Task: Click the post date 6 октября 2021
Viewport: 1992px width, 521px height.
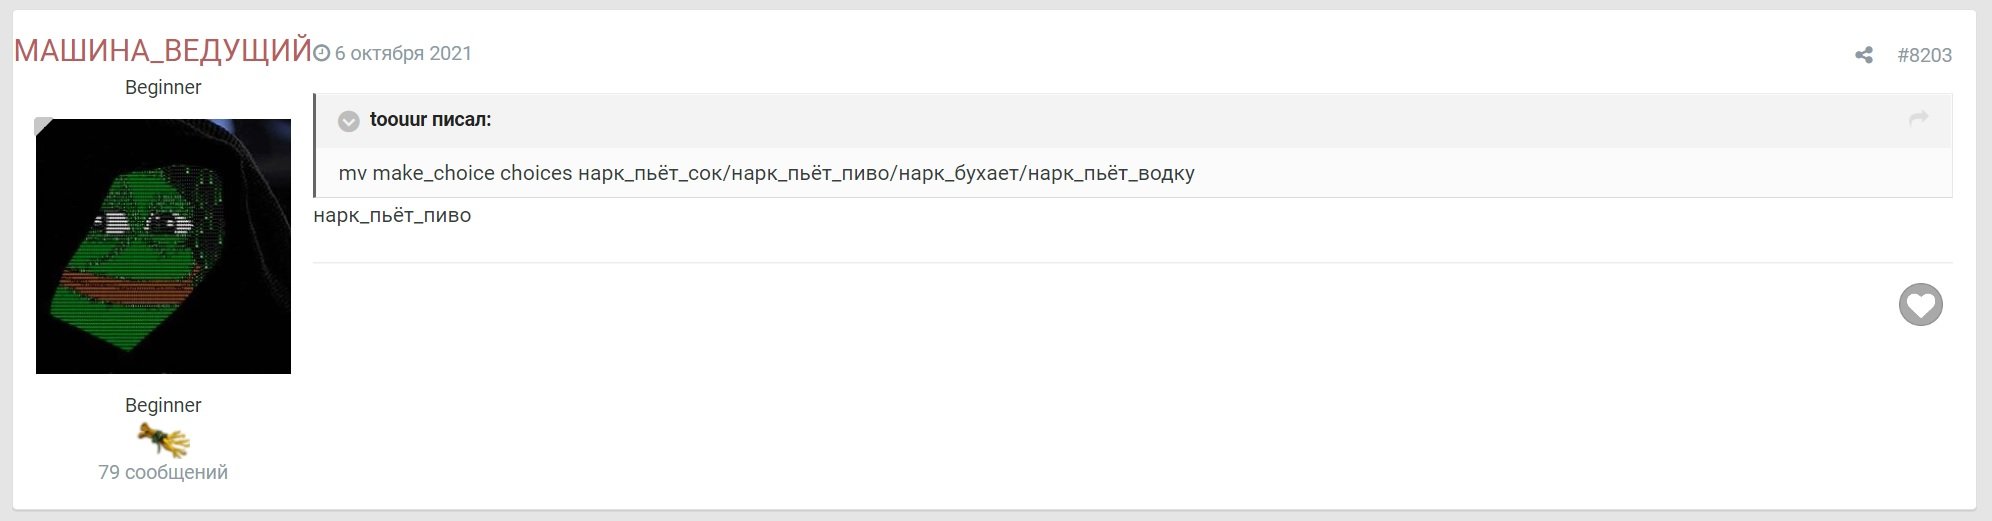Action: 403,53
